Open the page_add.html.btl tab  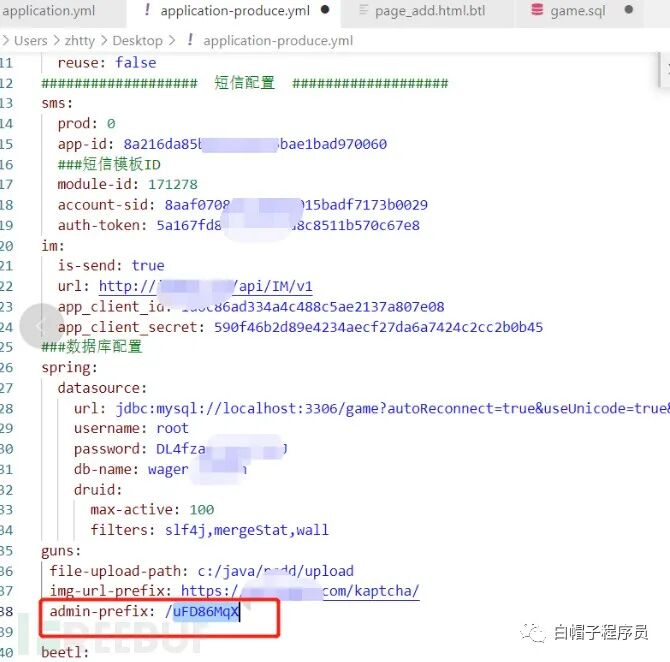point(430,10)
